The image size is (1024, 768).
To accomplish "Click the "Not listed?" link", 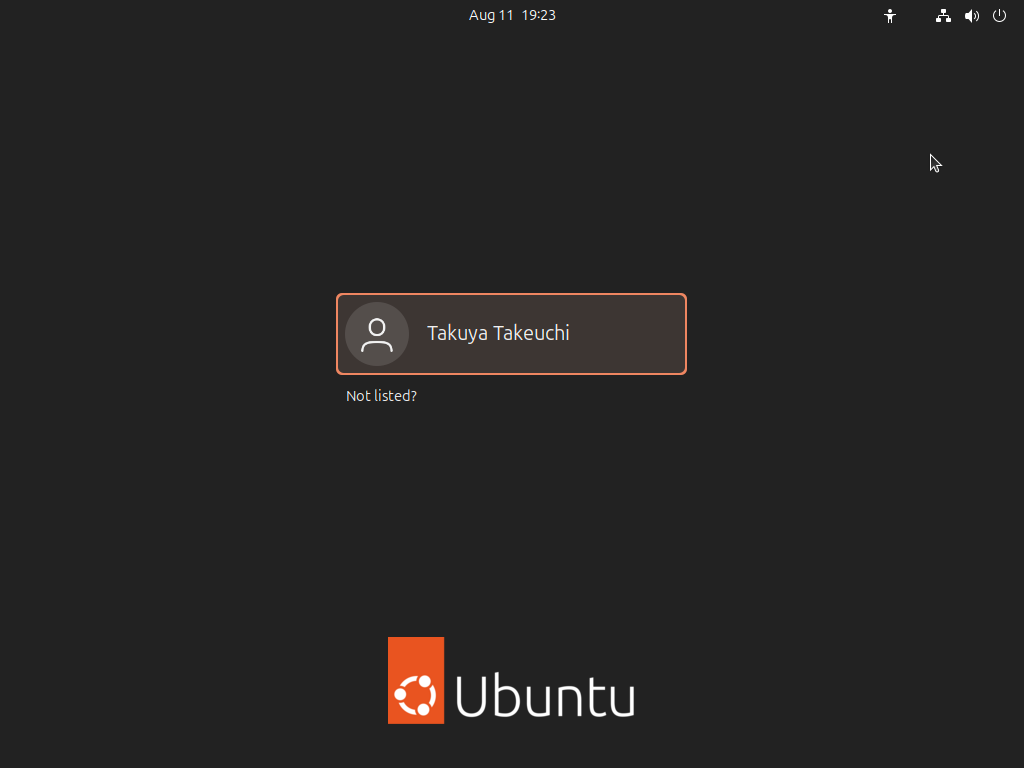I will 381,396.
